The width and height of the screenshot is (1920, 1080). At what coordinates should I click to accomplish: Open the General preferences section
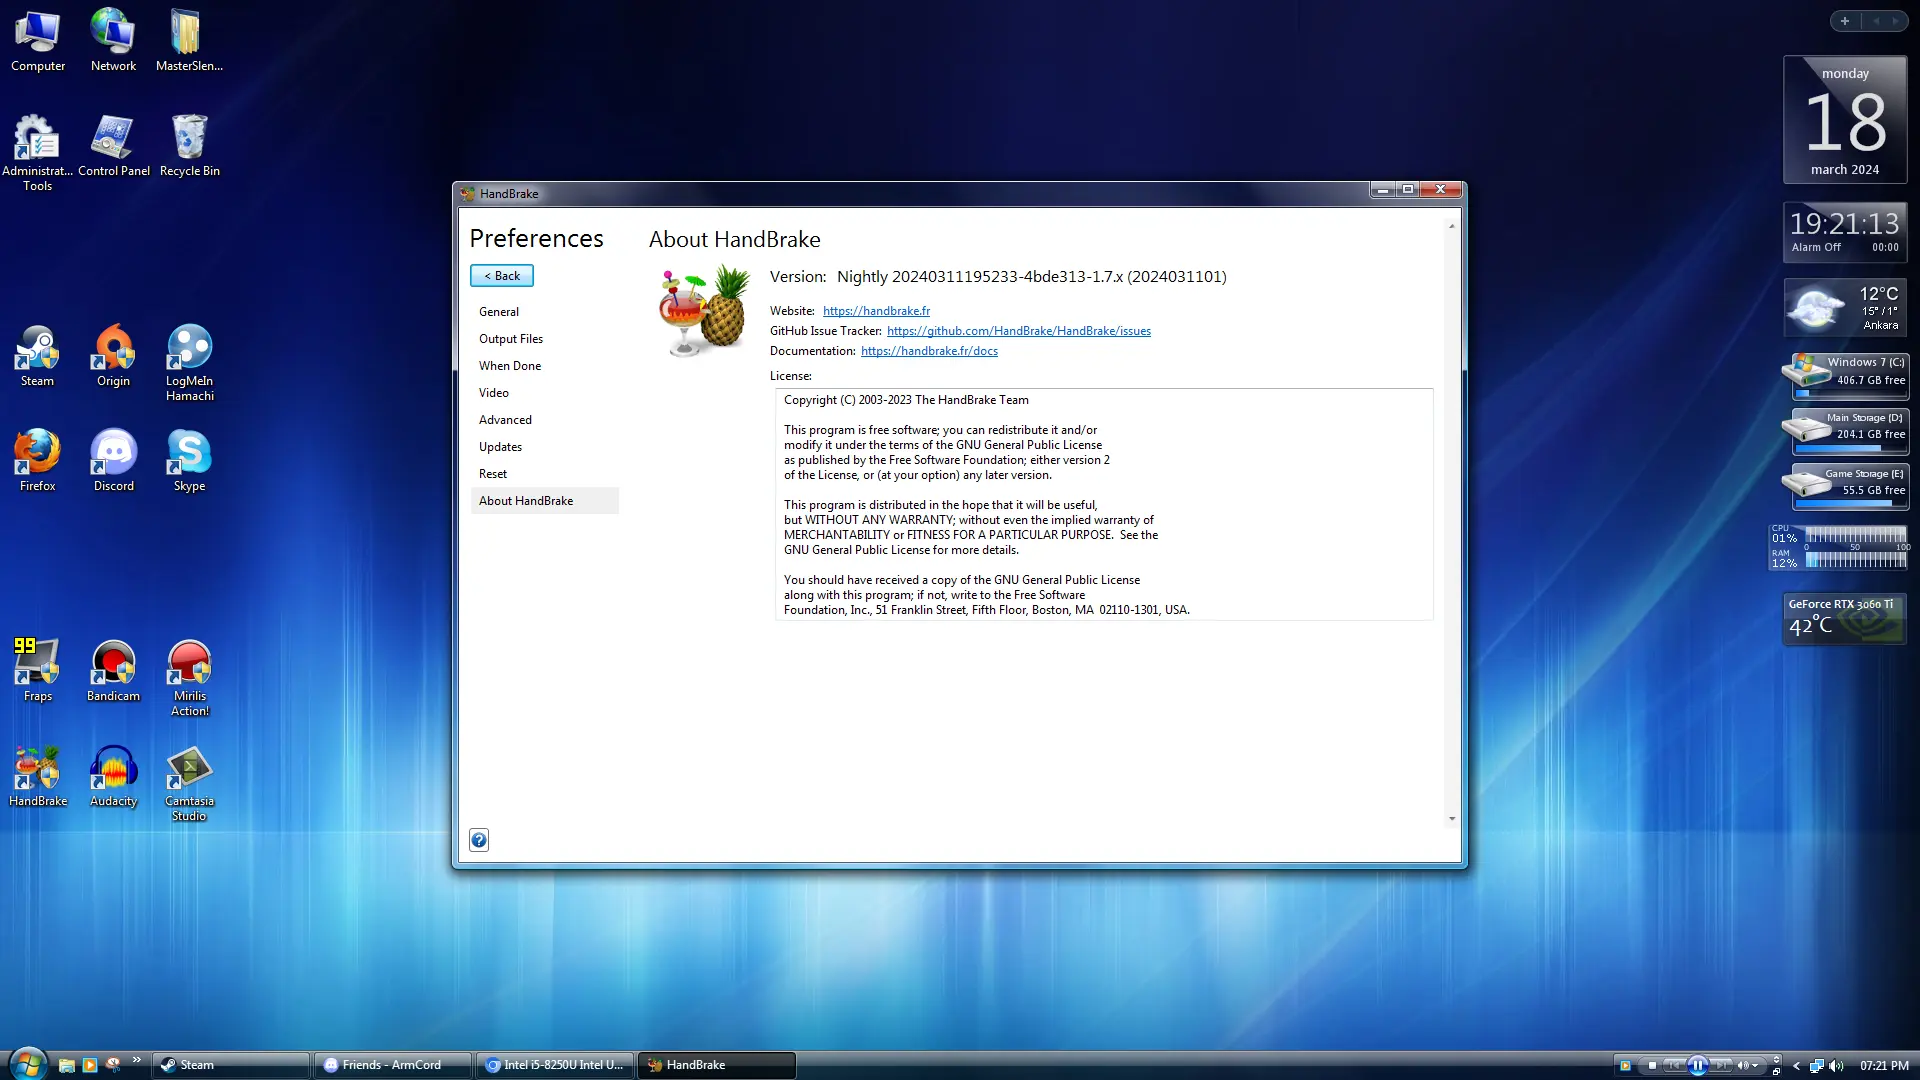(499, 312)
